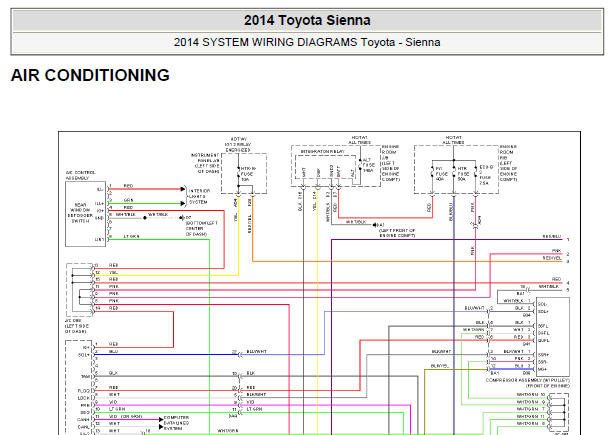Image resolution: width=609 pixels, height=435 pixels.
Task: Click the "ALT FUSE 140A" label
Action: point(368,165)
